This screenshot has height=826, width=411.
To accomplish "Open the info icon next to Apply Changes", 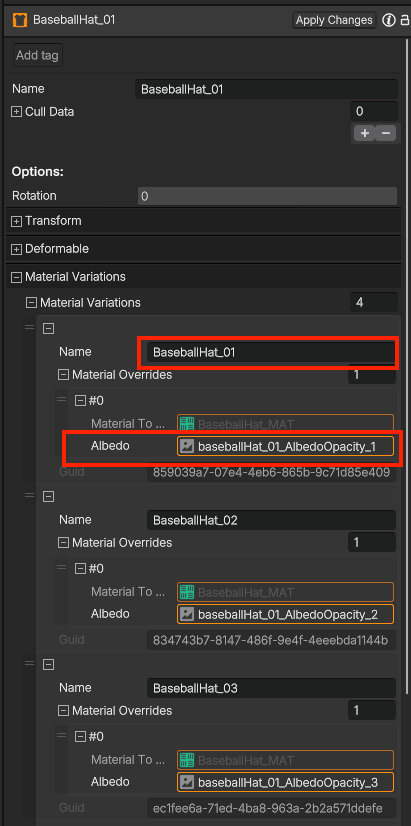I will pyautogui.click(x=389, y=21).
